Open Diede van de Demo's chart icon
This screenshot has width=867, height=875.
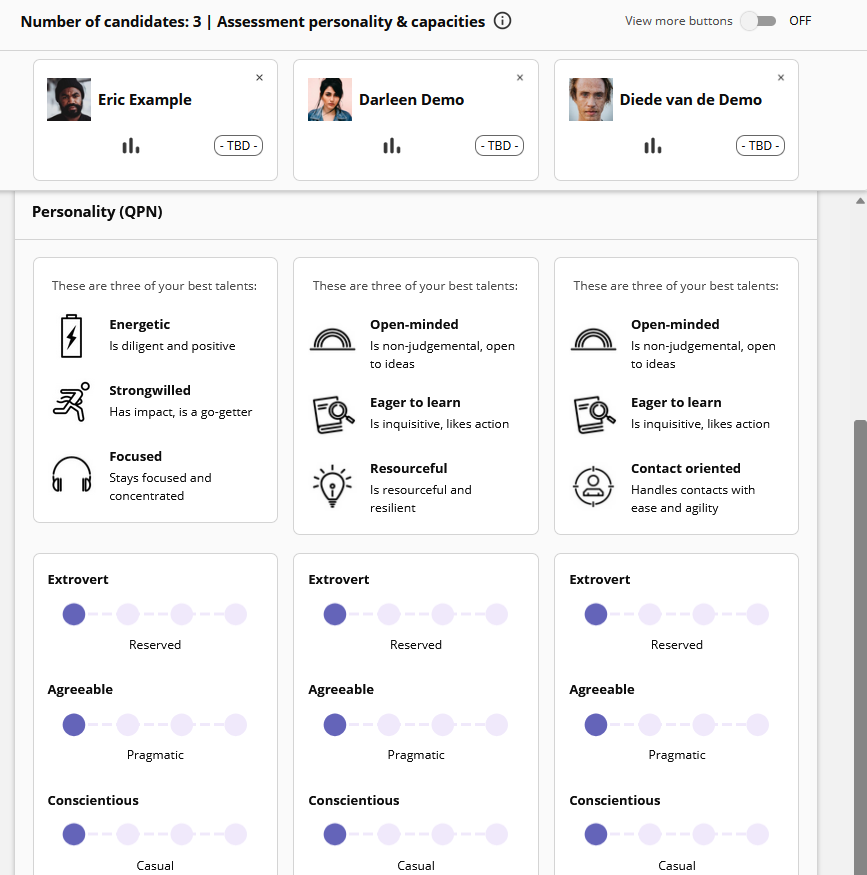click(x=653, y=146)
